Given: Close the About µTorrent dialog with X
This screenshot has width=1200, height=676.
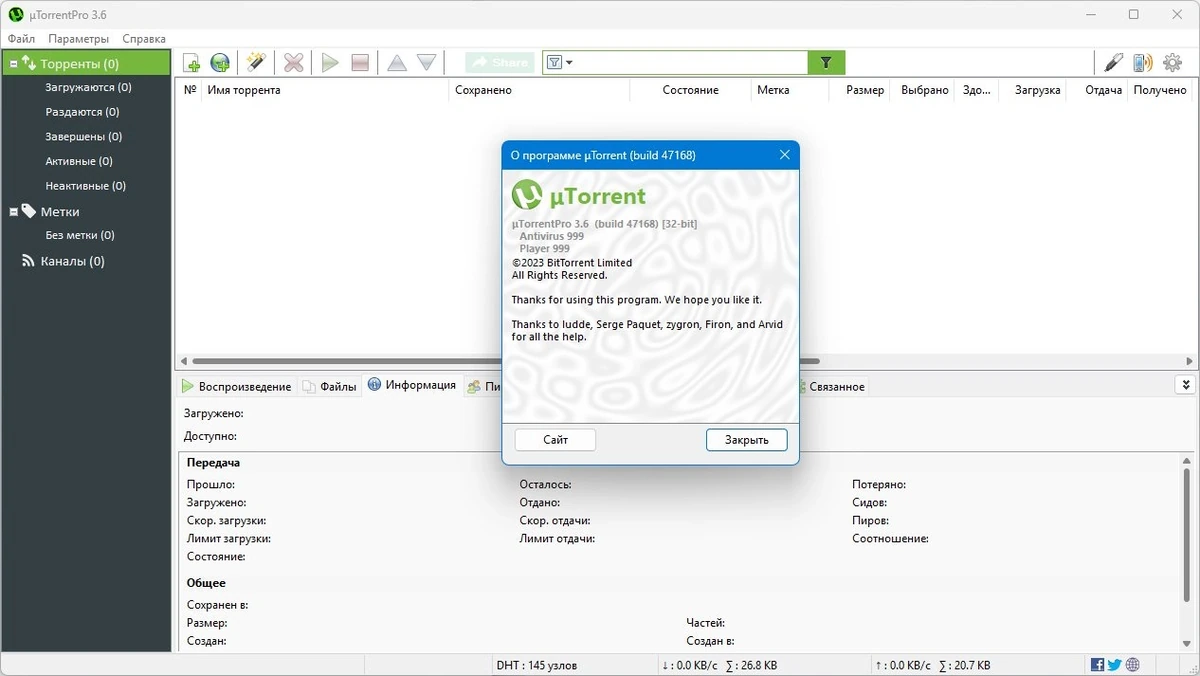Looking at the screenshot, I should coord(784,155).
